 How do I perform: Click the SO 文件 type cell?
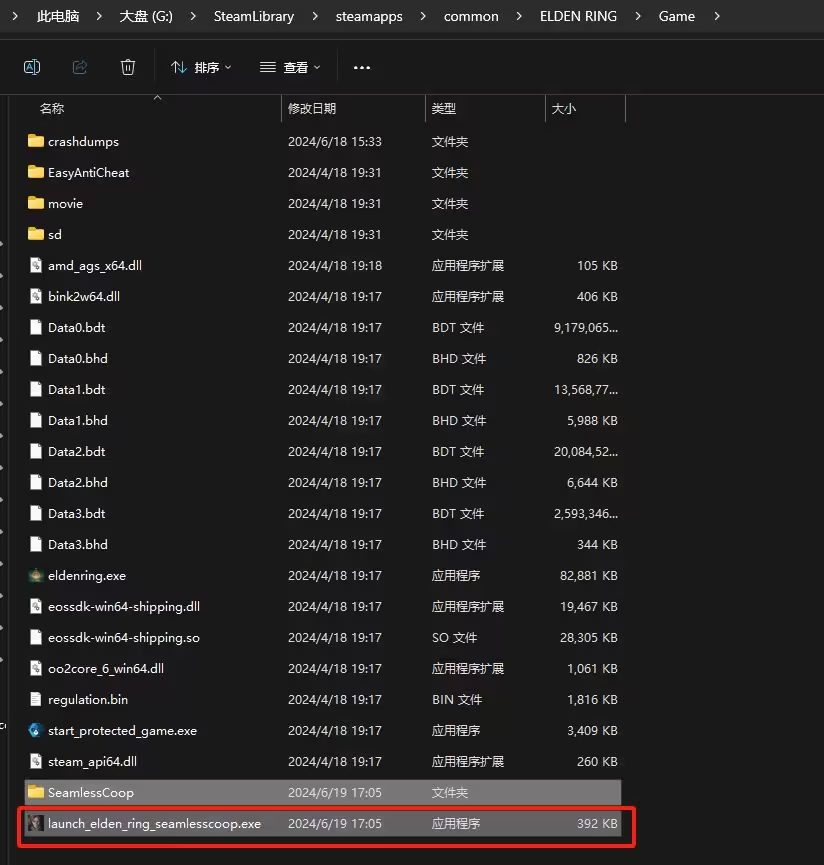pos(454,638)
